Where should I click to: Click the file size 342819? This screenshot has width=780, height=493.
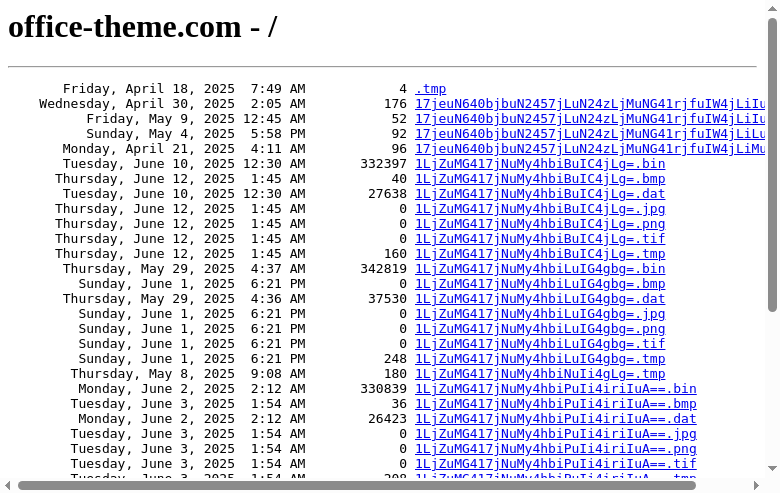point(384,269)
